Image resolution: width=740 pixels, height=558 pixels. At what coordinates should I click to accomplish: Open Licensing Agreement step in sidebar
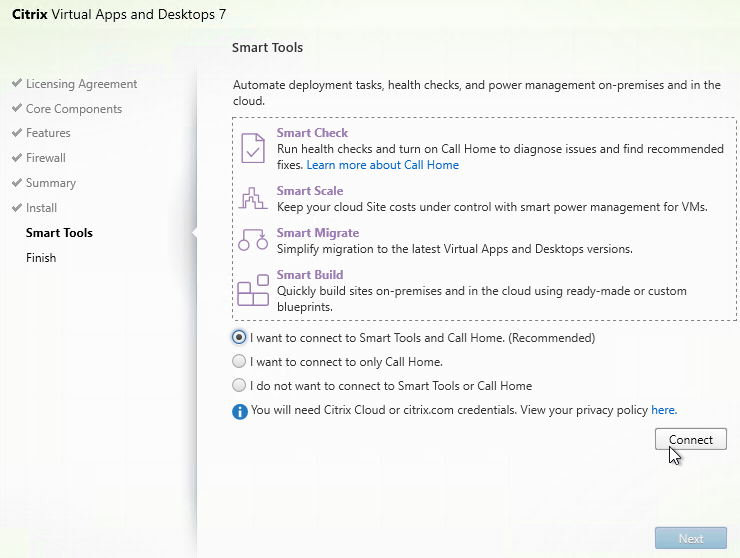(81, 84)
